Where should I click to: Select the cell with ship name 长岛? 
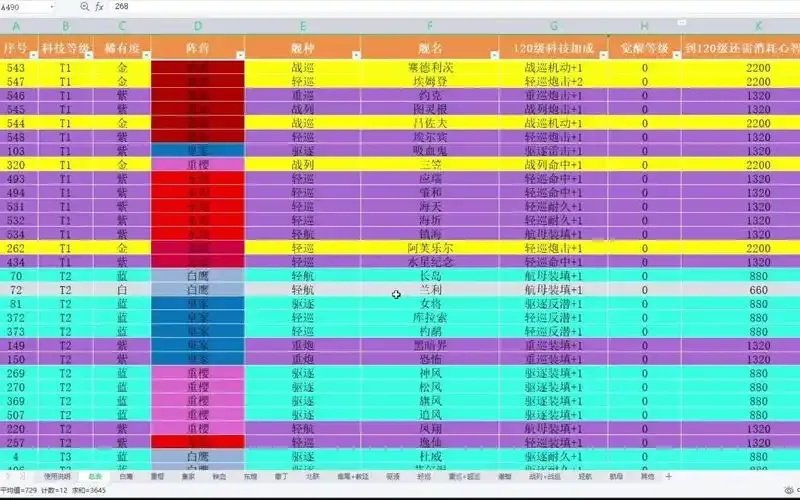pyautogui.click(x=430, y=276)
